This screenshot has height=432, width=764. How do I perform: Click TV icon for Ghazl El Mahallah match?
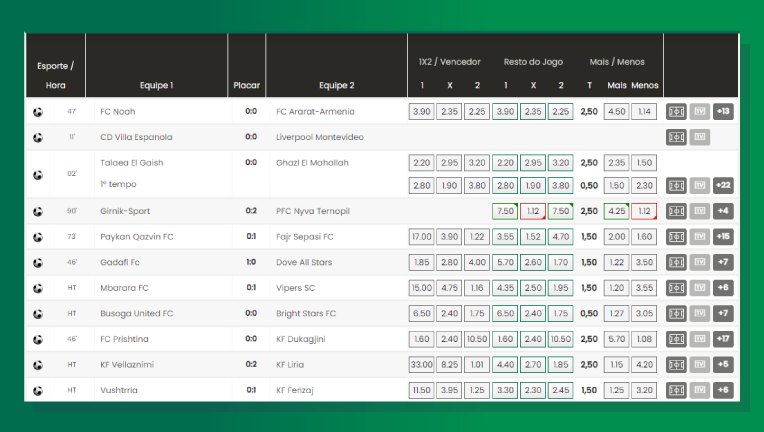click(700, 186)
